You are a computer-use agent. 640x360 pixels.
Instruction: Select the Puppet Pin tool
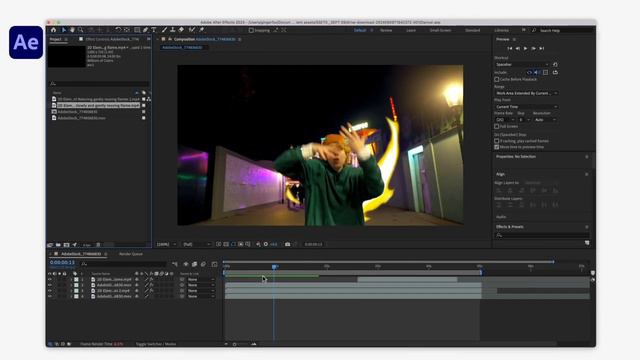[202, 30]
